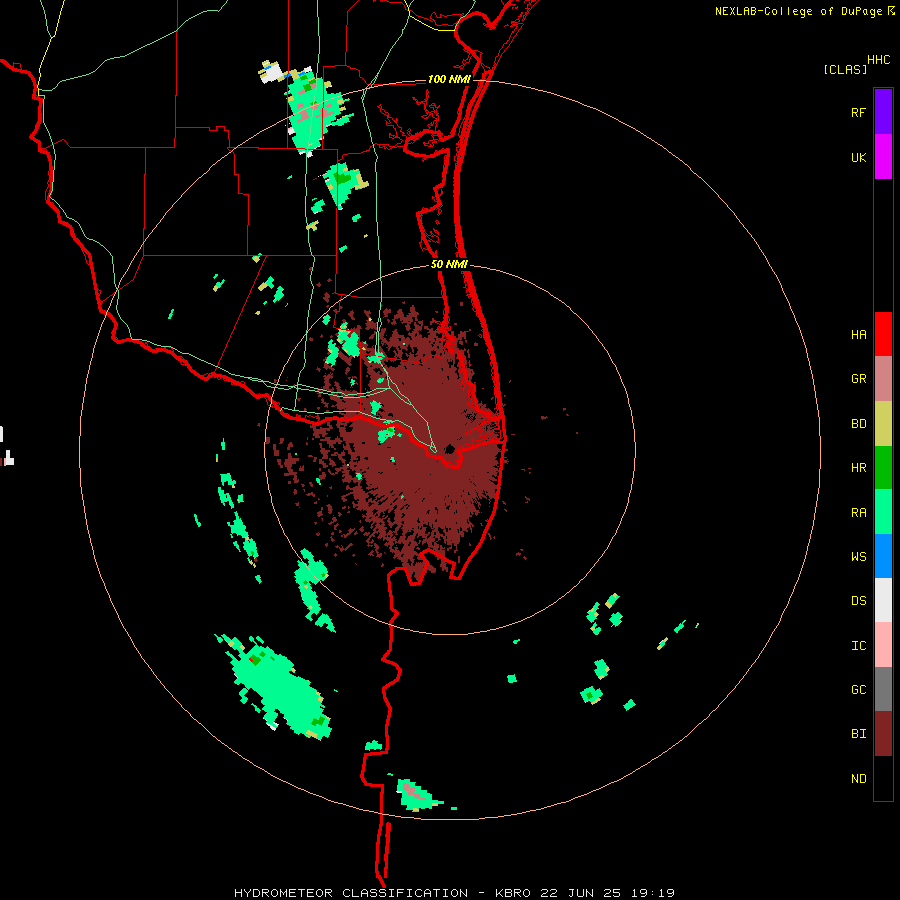Click the HHC product code label
The width and height of the screenshot is (900, 900).
point(879,60)
